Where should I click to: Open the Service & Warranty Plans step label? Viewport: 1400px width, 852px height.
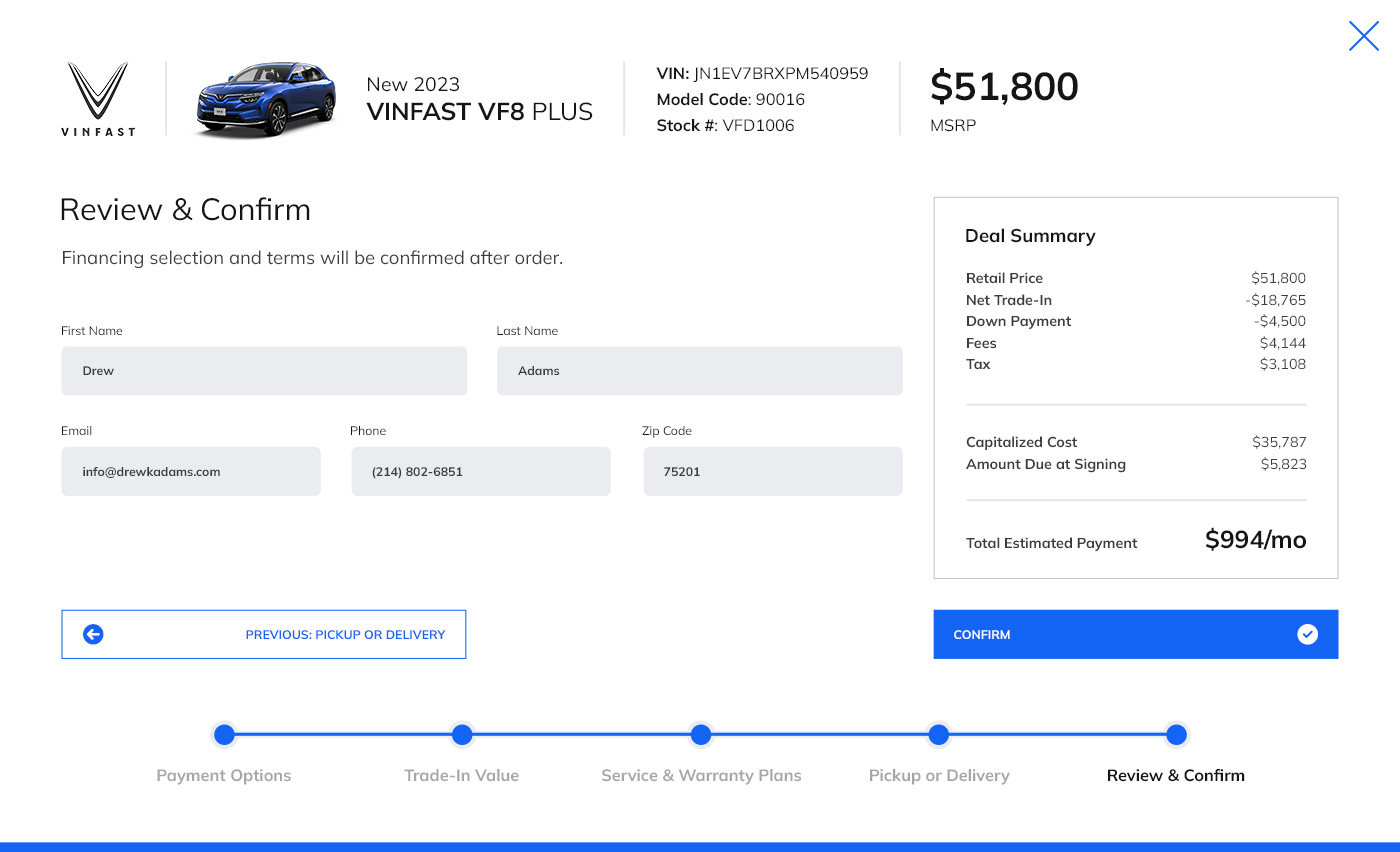[701, 775]
